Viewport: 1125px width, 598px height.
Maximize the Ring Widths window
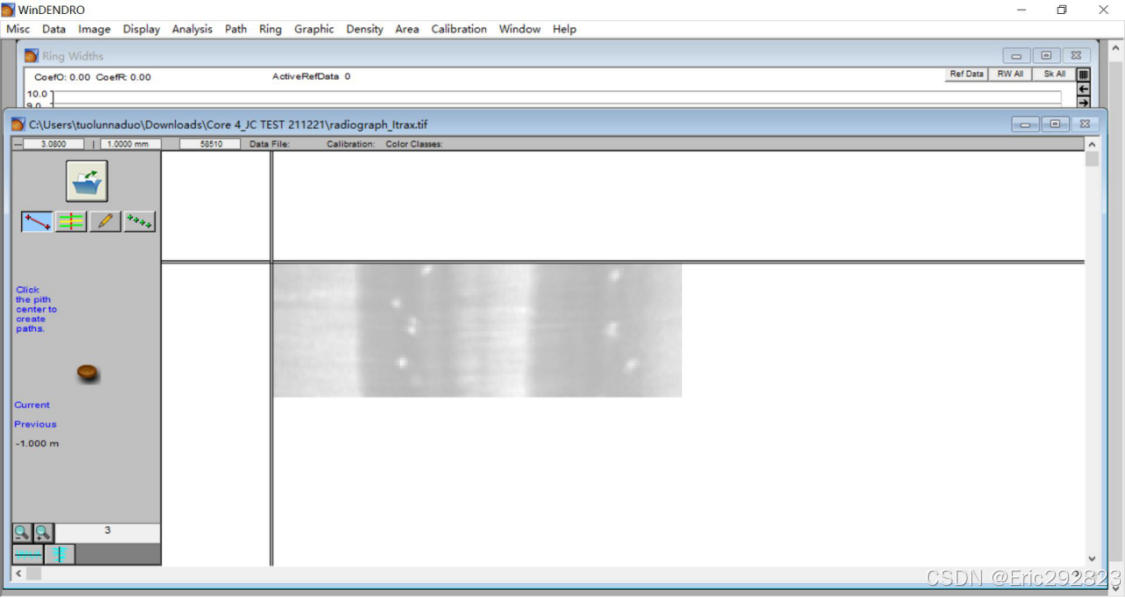[1046, 55]
